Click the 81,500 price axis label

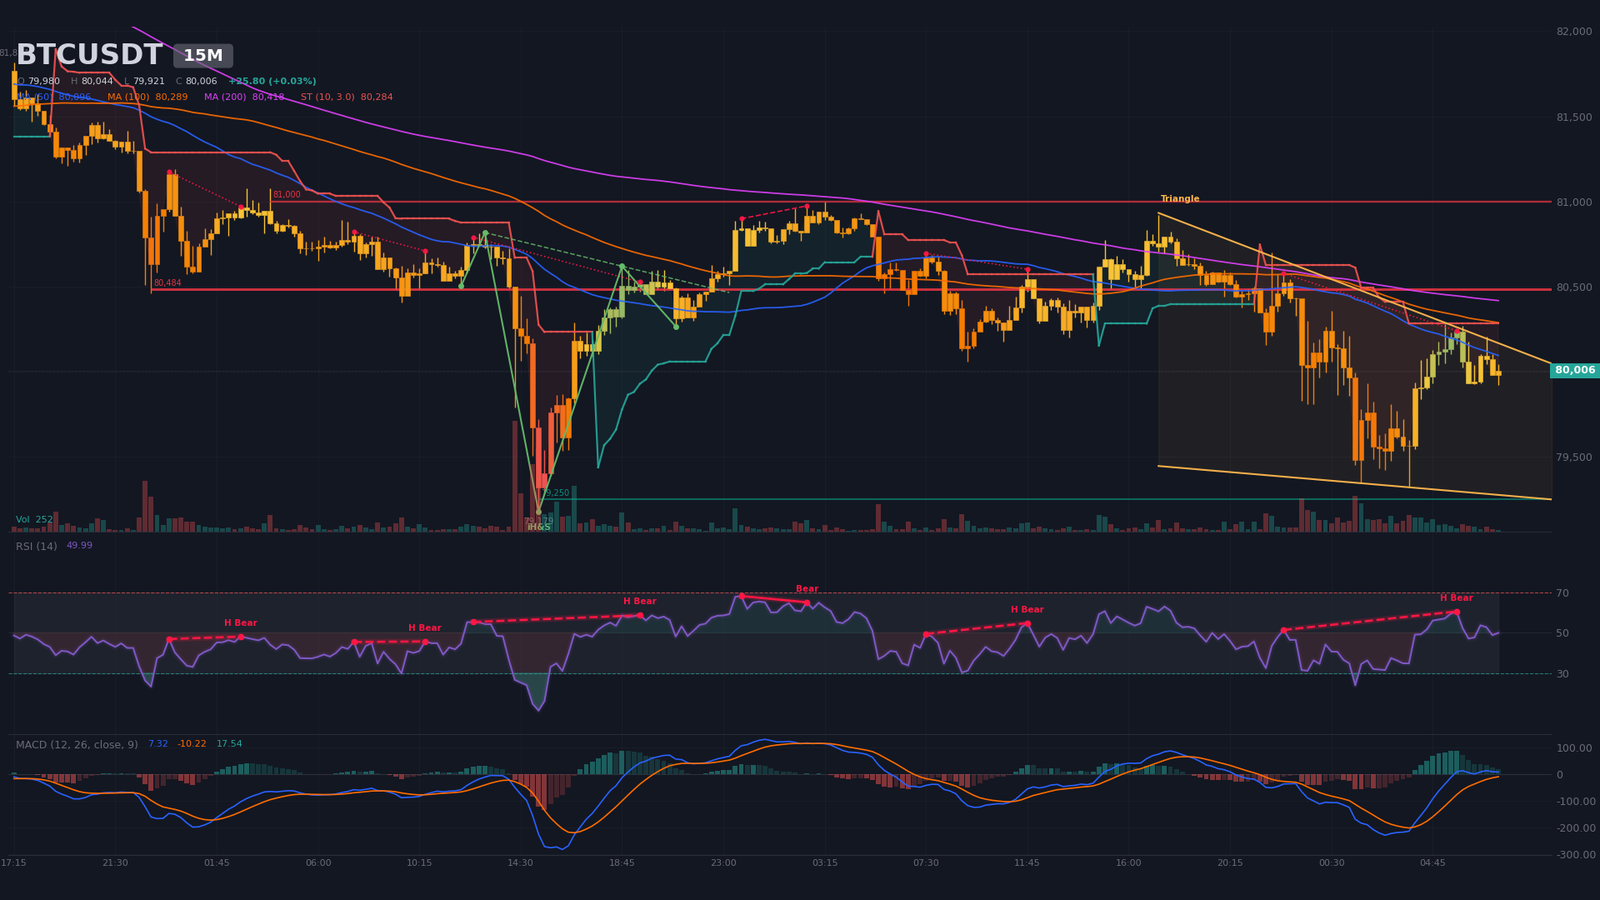point(1574,117)
